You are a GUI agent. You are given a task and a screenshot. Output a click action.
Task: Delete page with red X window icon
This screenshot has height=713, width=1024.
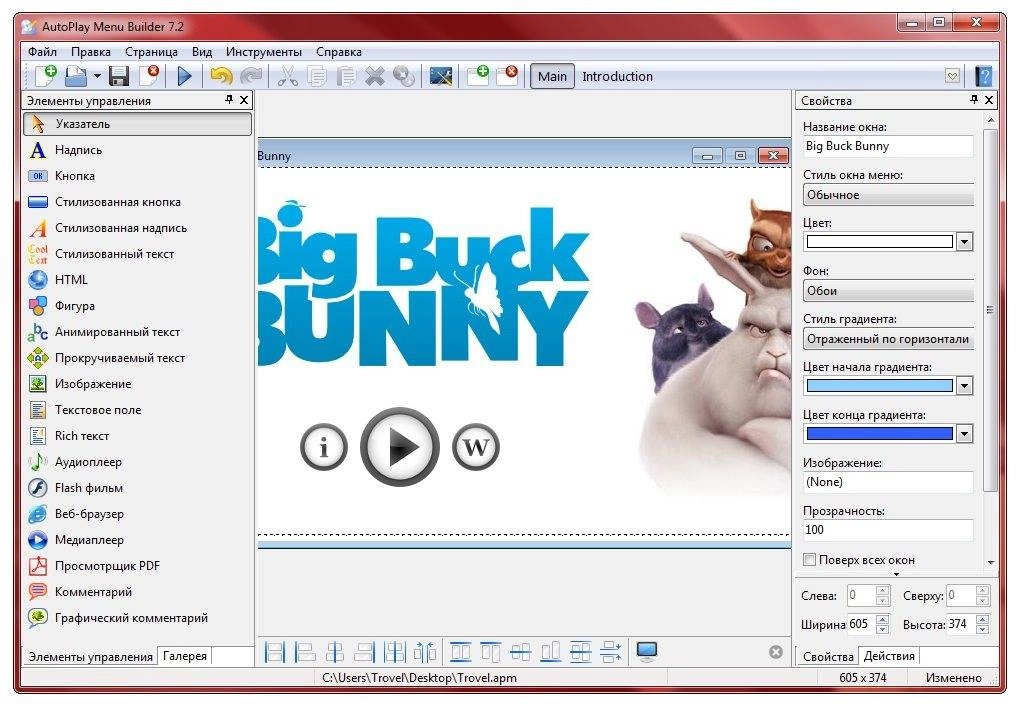[x=507, y=75]
